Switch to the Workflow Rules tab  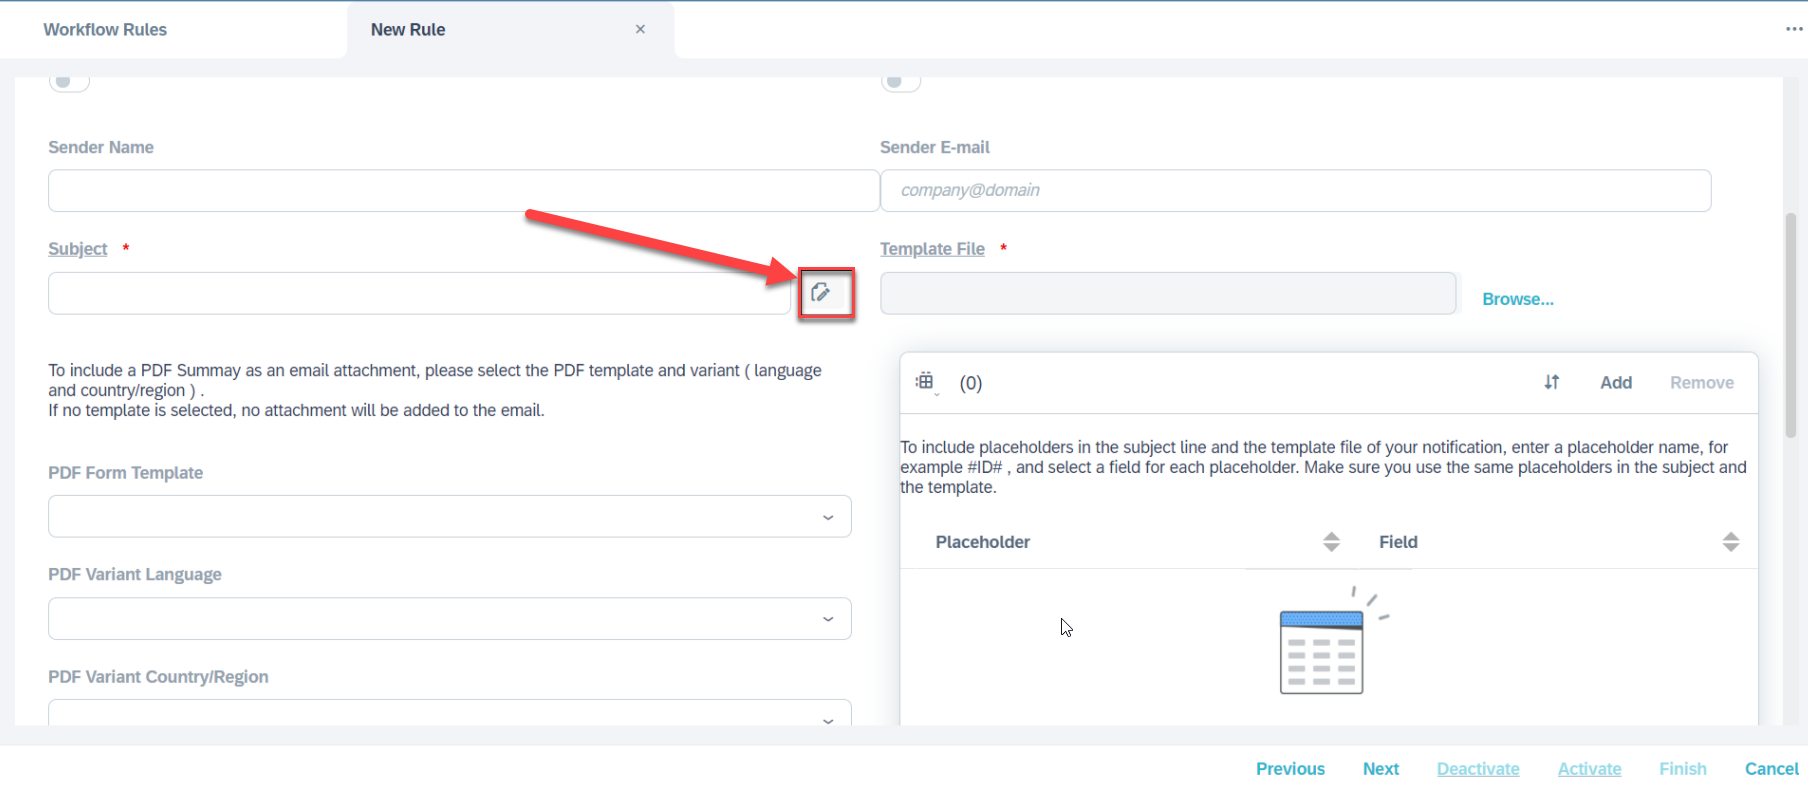pos(105,29)
